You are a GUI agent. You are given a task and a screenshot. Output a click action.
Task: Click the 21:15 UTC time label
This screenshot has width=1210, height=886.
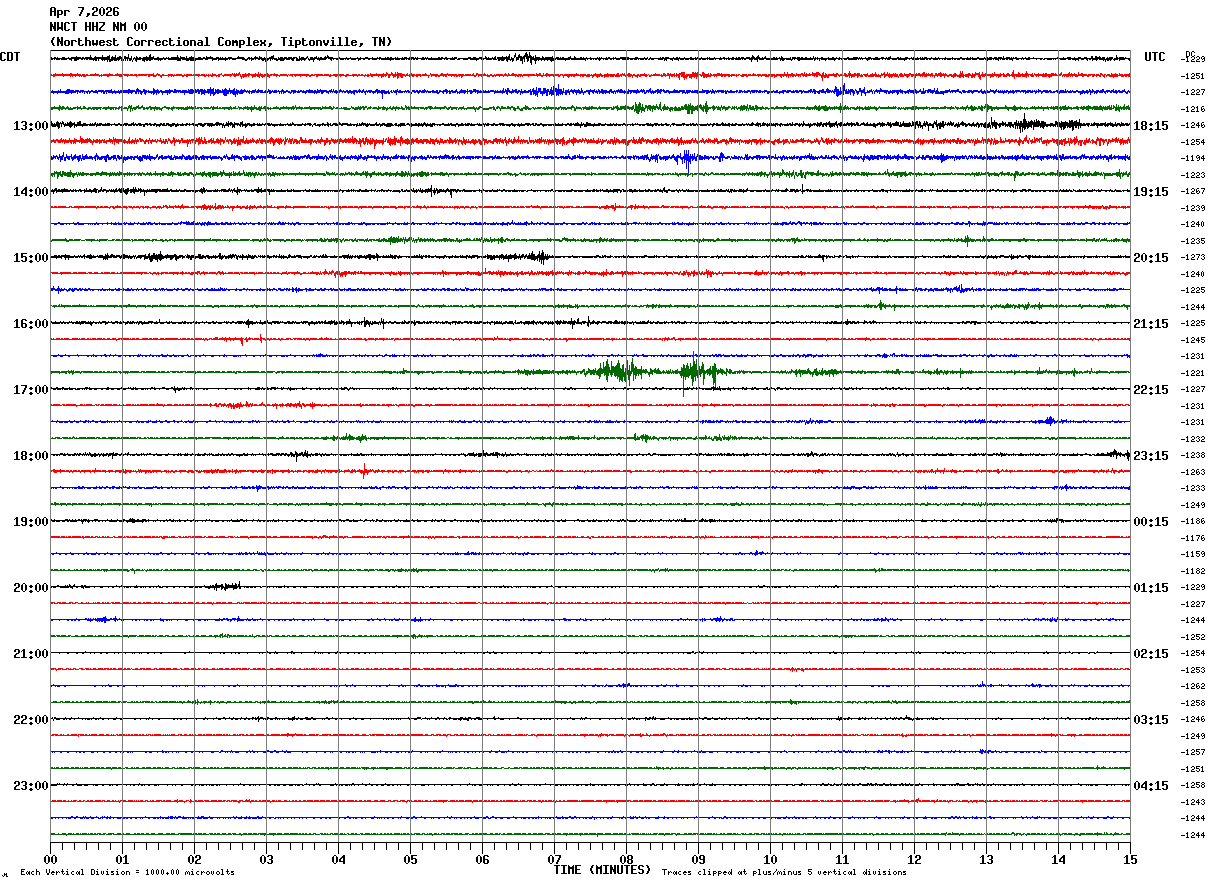pyautogui.click(x=1151, y=324)
